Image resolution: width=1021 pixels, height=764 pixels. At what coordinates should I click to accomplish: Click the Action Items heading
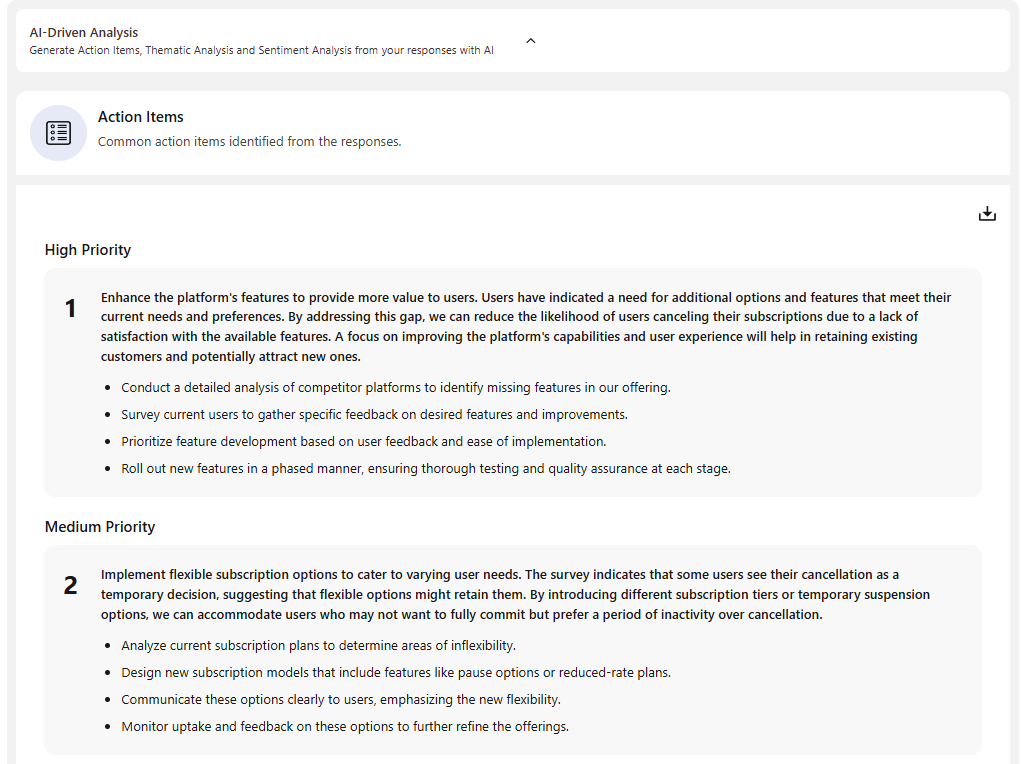(x=141, y=117)
